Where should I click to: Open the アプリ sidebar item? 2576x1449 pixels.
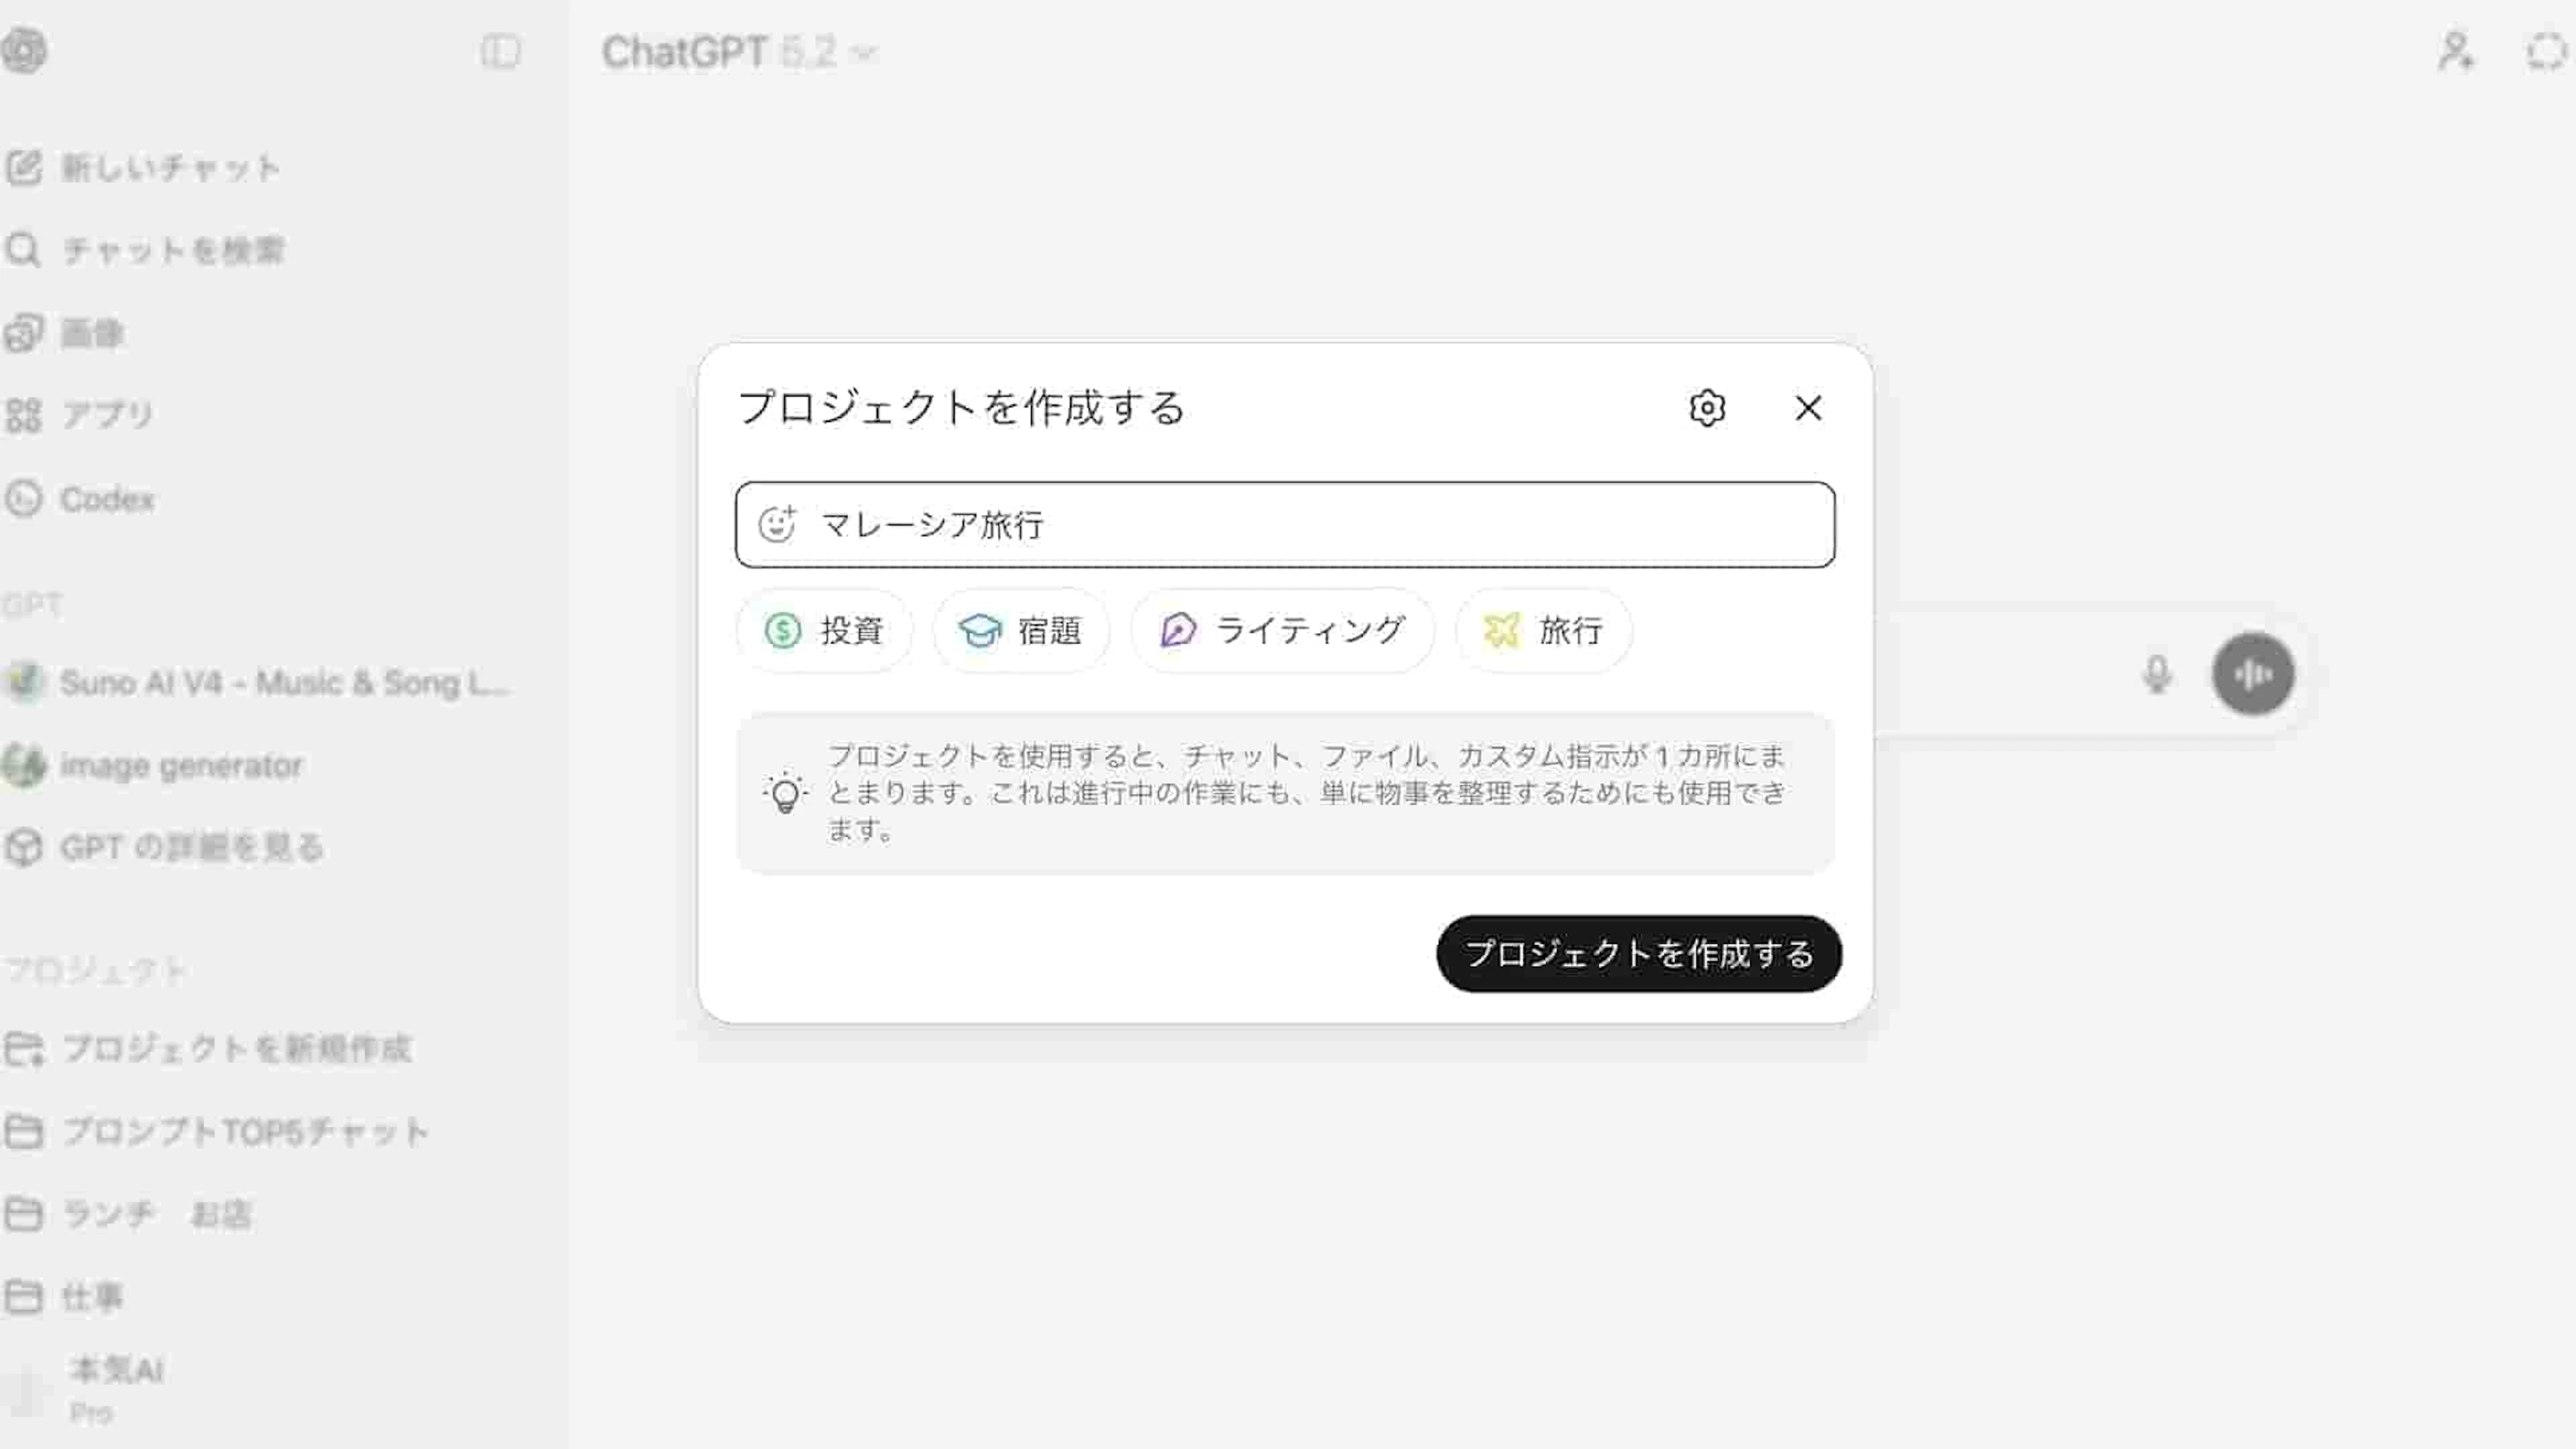coord(80,414)
